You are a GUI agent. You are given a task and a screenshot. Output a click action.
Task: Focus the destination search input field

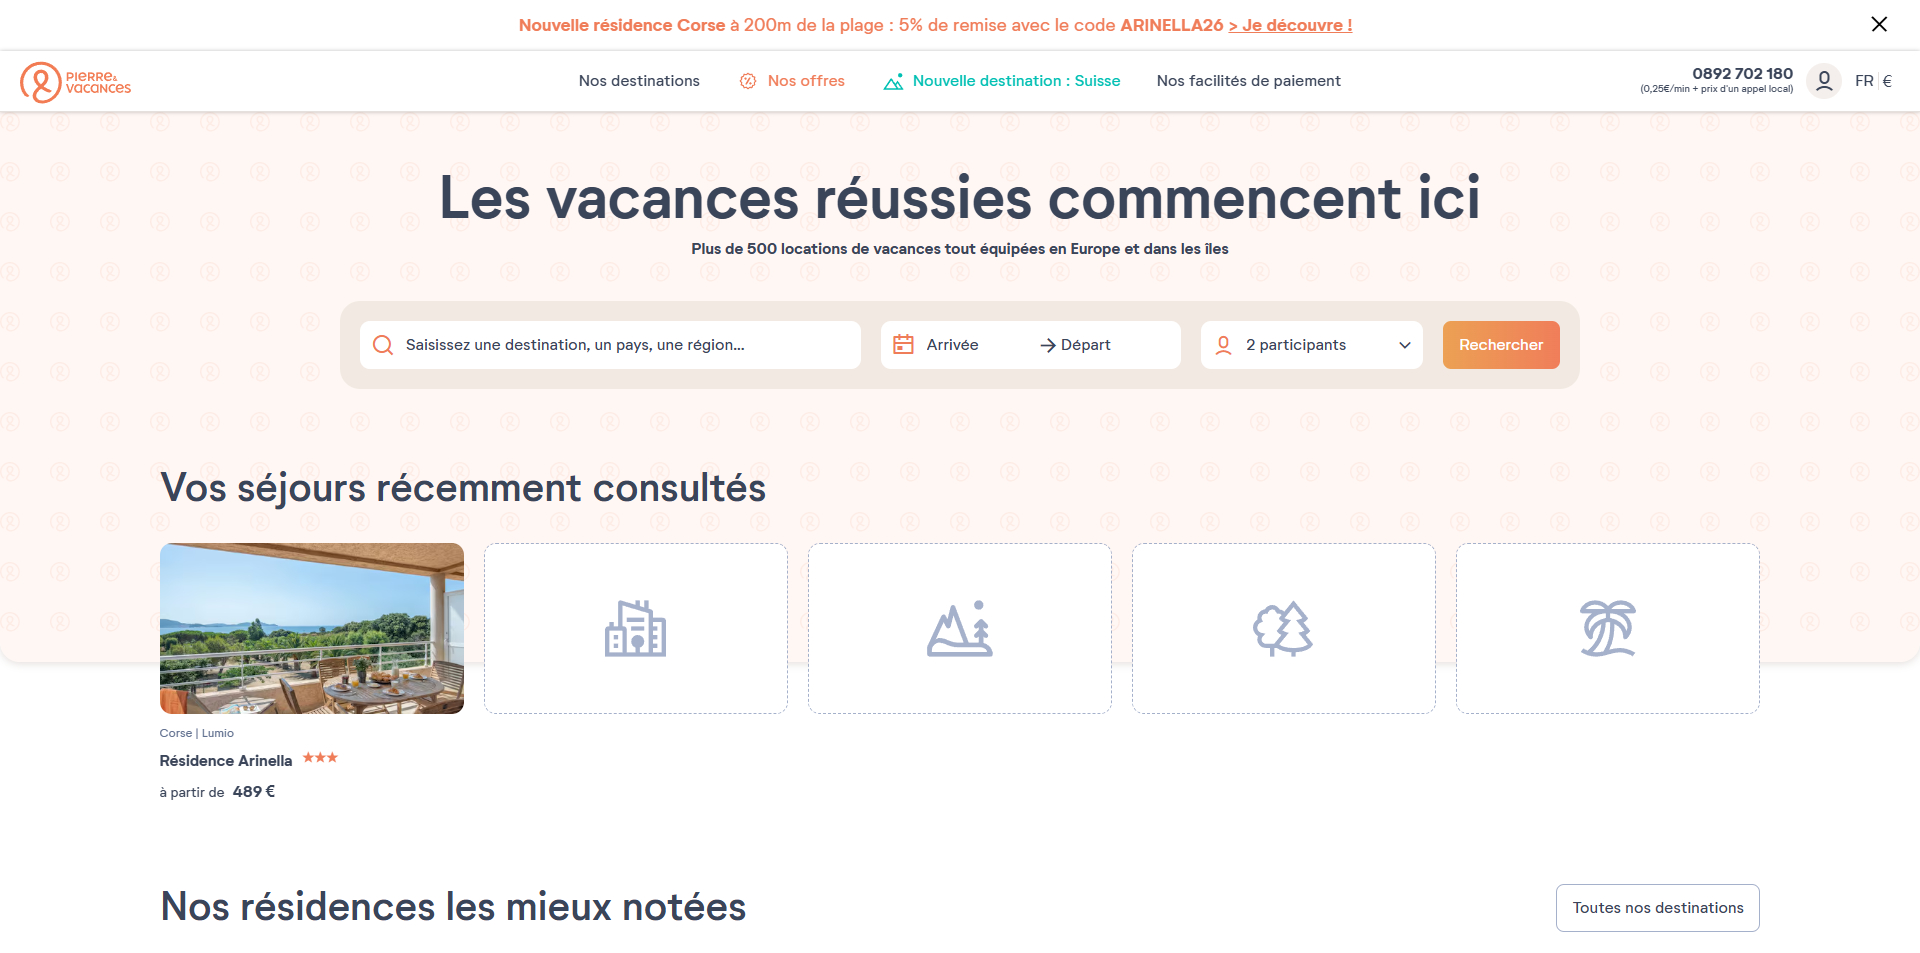pos(610,345)
